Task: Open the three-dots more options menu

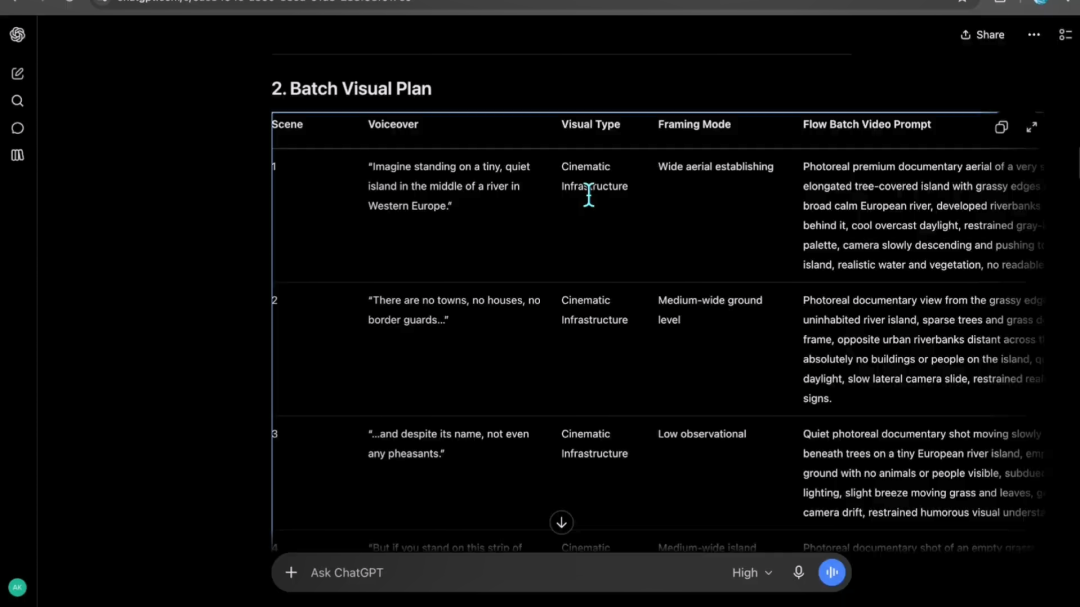Action: [x=1034, y=34]
